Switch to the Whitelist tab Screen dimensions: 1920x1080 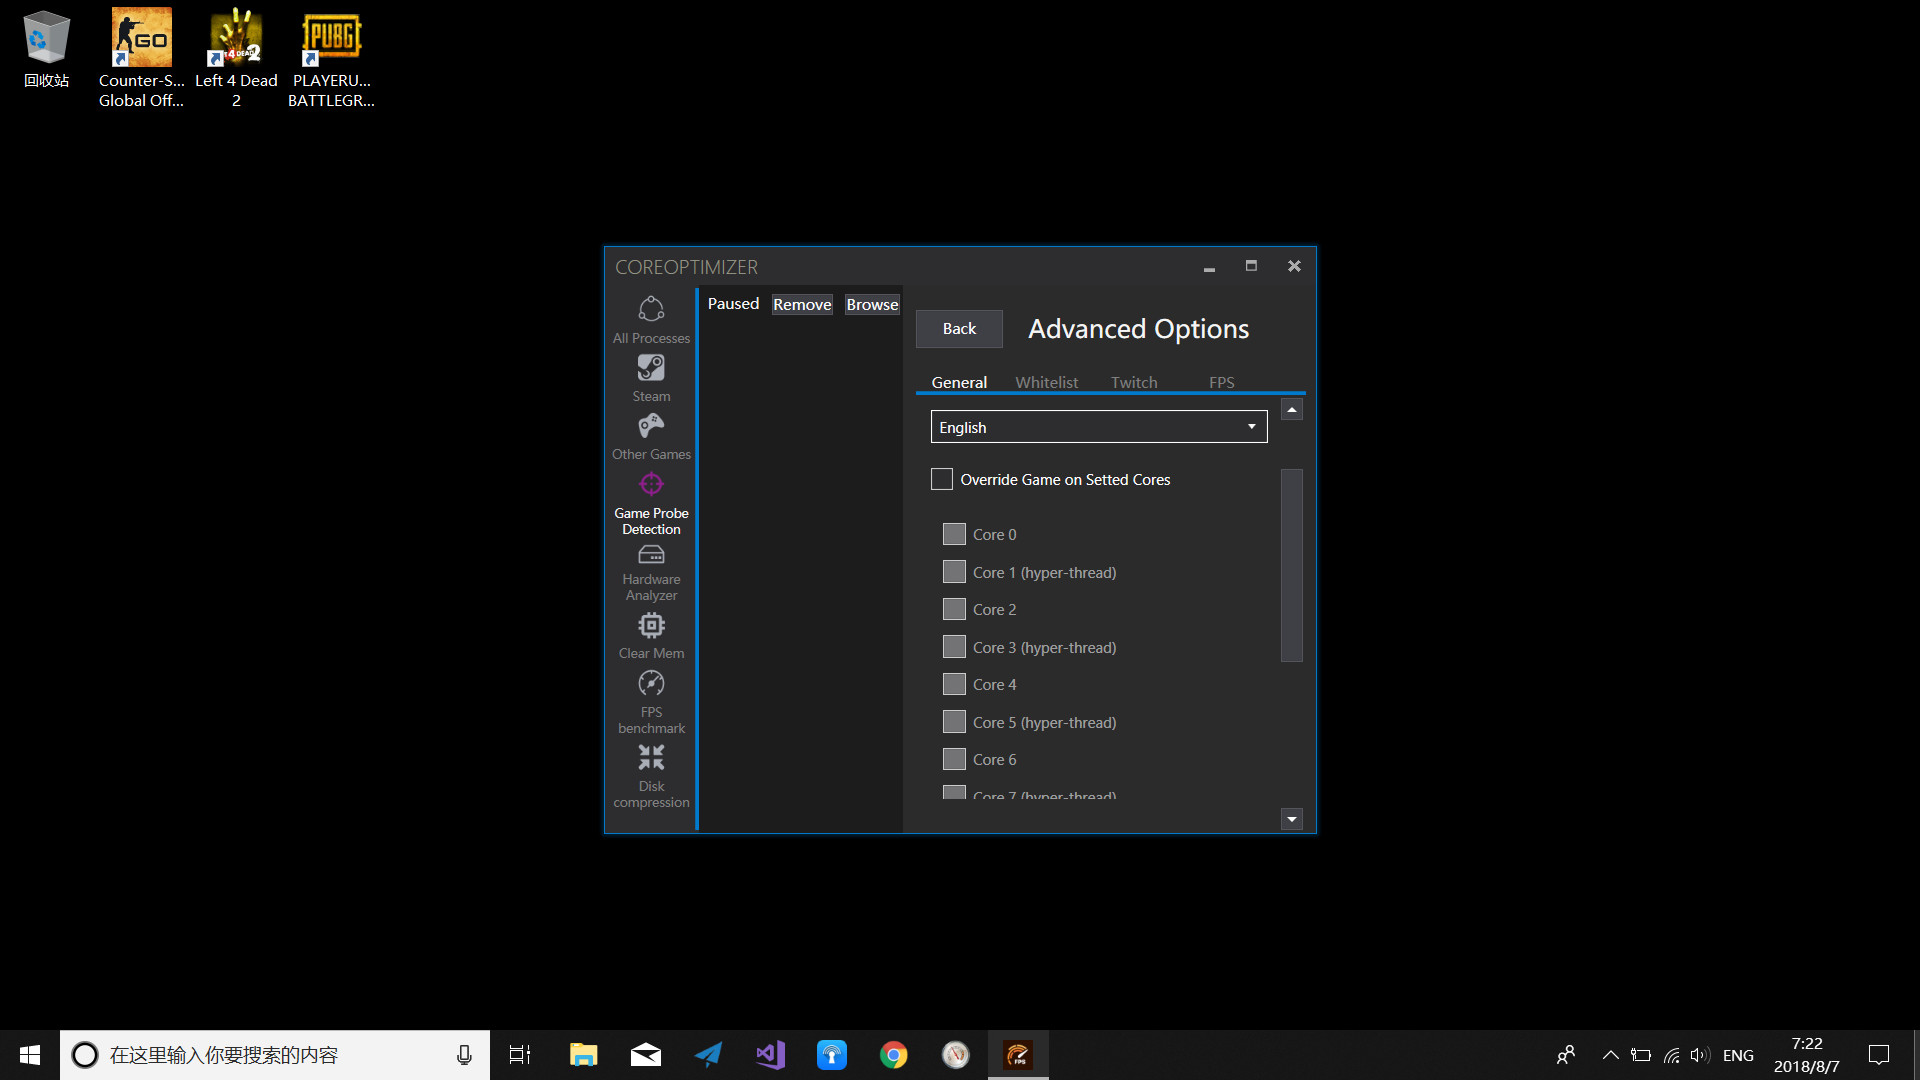point(1046,382)
